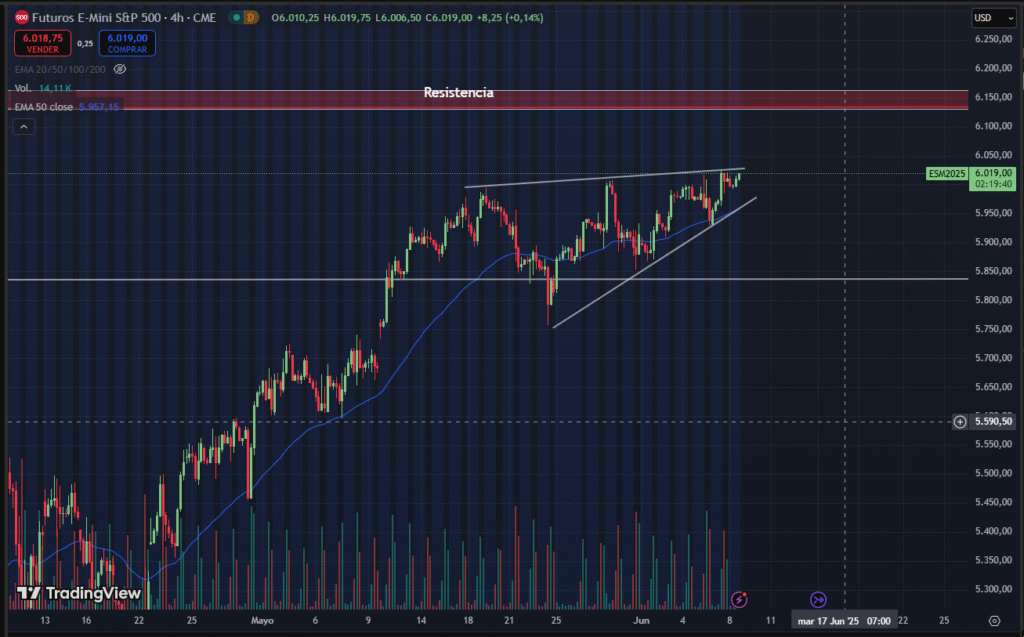Click the TradingView logo
This screenshot has width=1024, height=637.
[x=79, y=593]
